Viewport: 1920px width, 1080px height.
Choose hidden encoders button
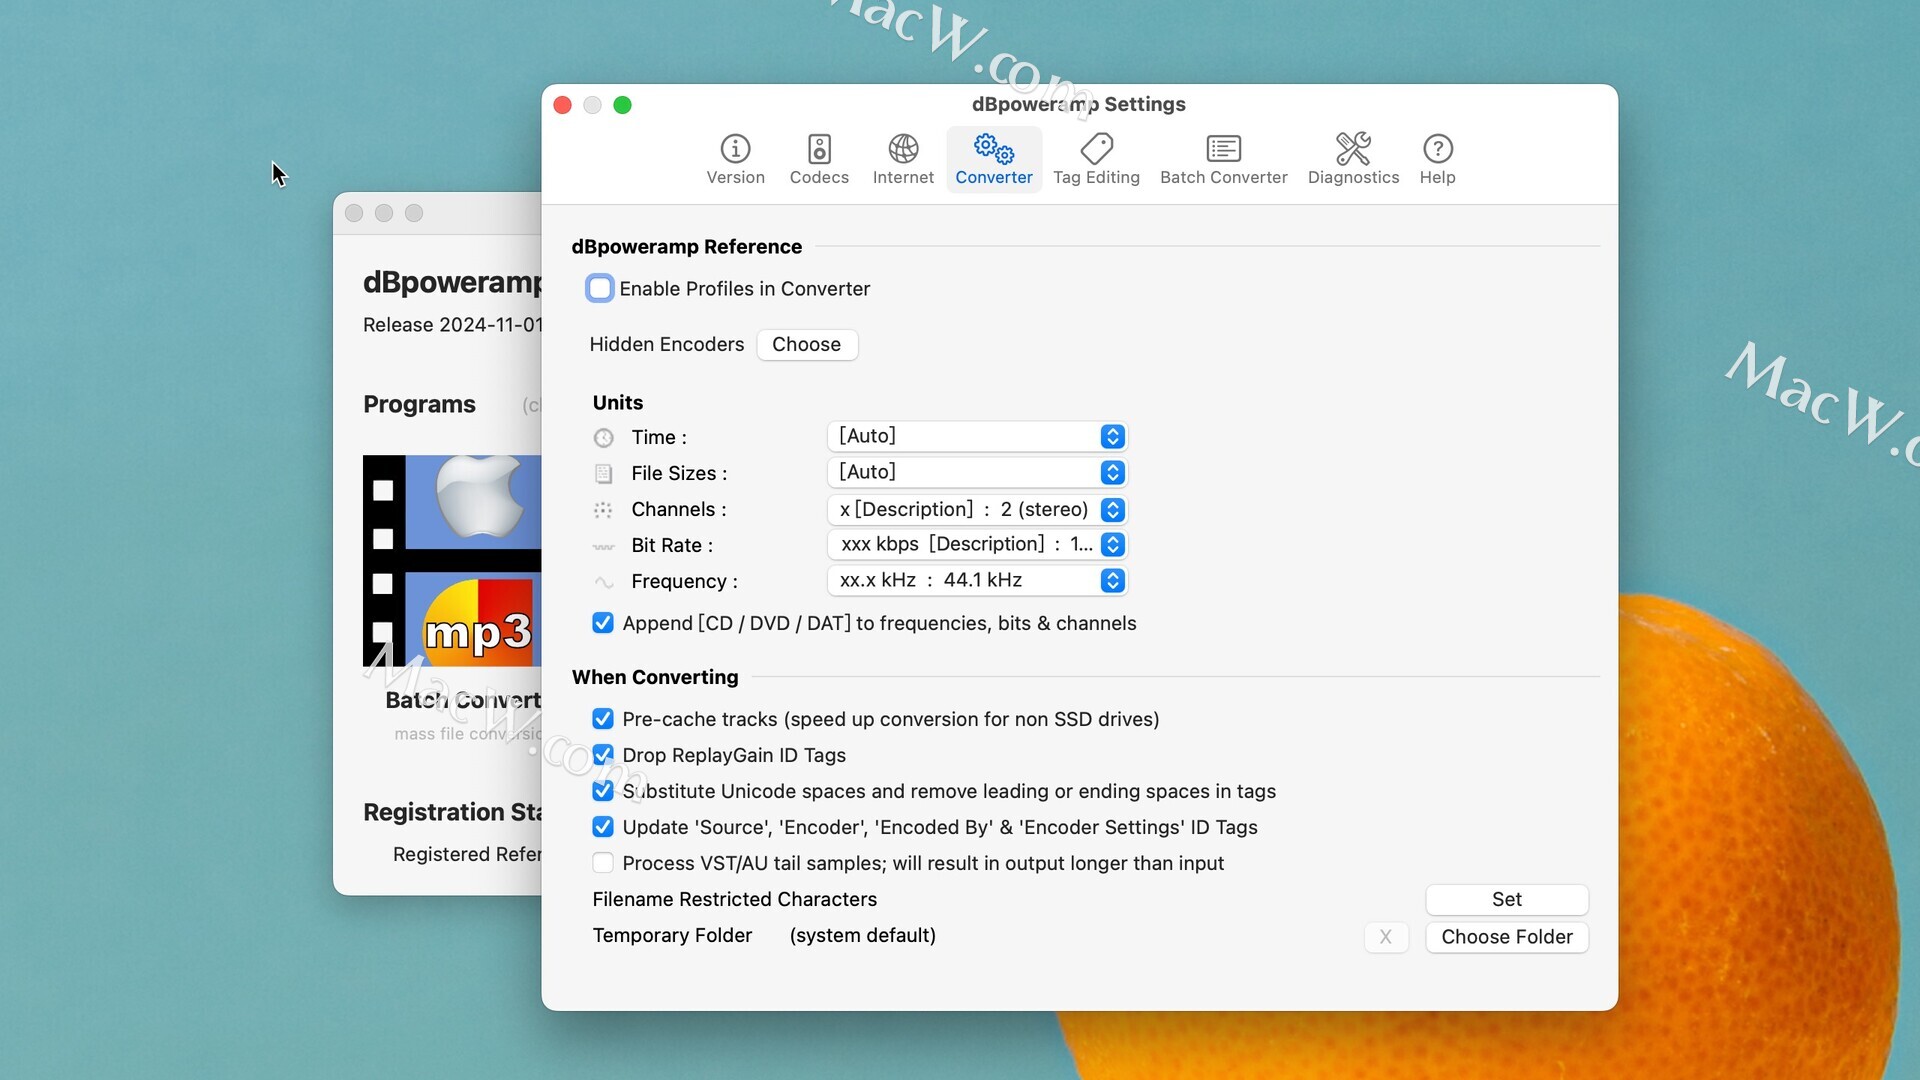[807, 345]
